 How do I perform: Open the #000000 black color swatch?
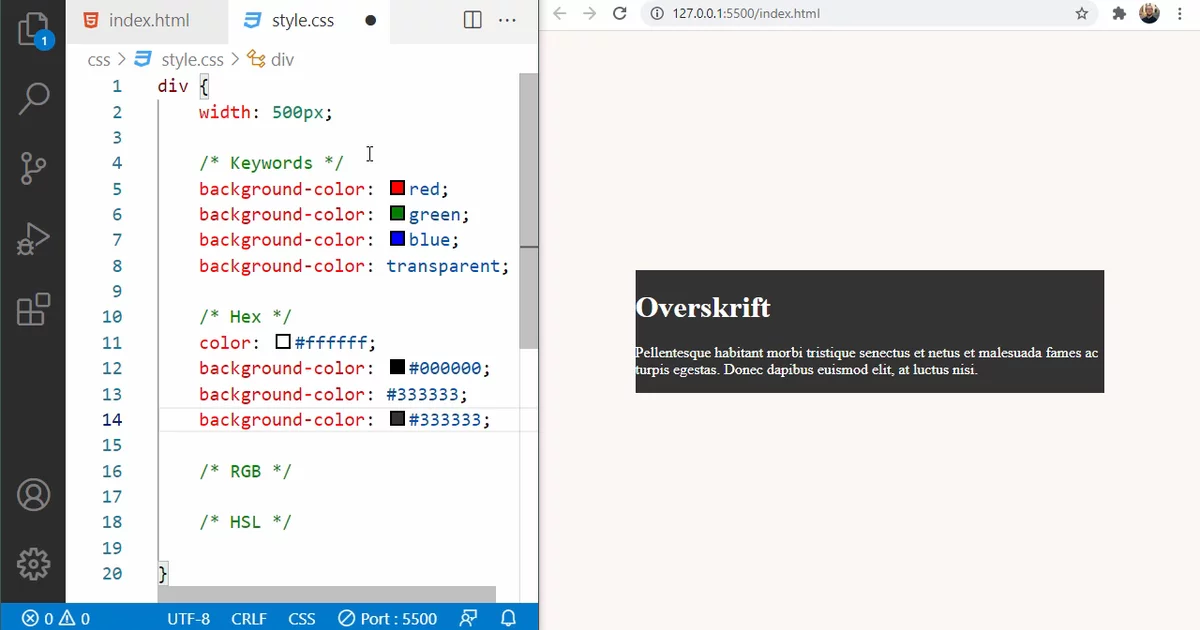click(x=397, y=367)
